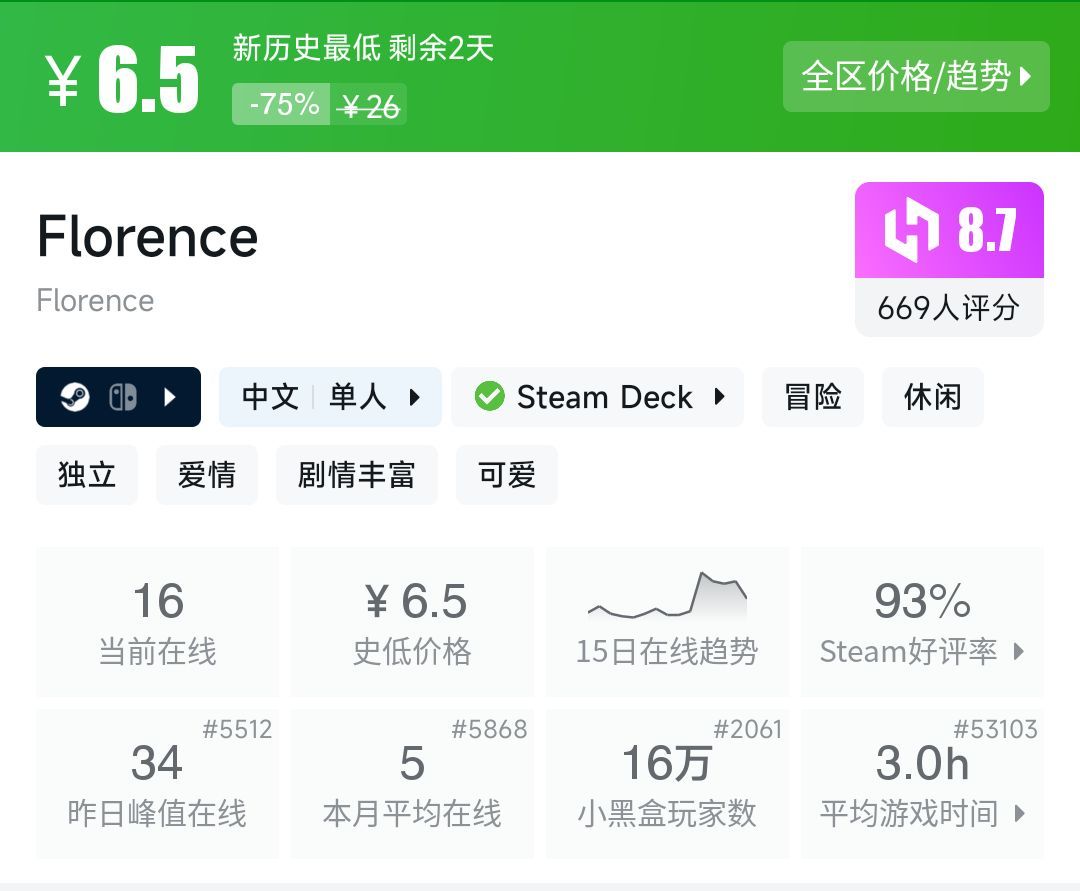
Task: Expand the platform list arrow
Action: pos(170,397)
